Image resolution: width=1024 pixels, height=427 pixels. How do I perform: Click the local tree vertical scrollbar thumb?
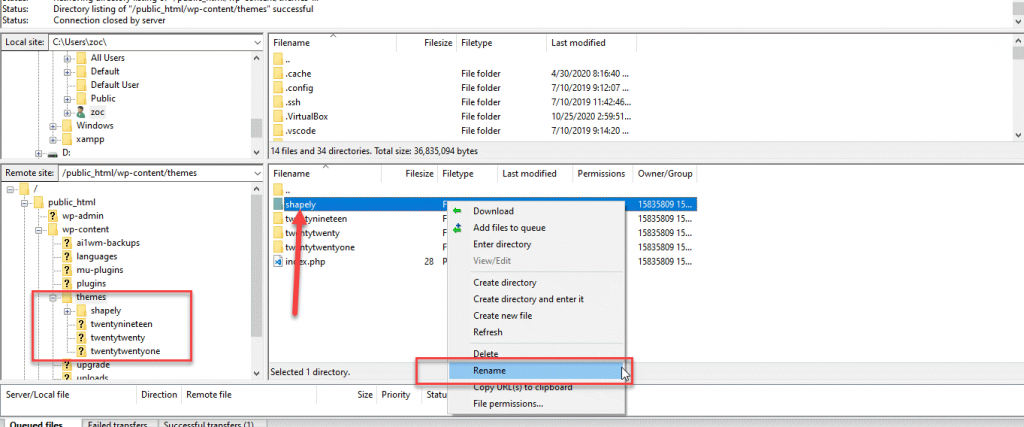pos(256,128)
